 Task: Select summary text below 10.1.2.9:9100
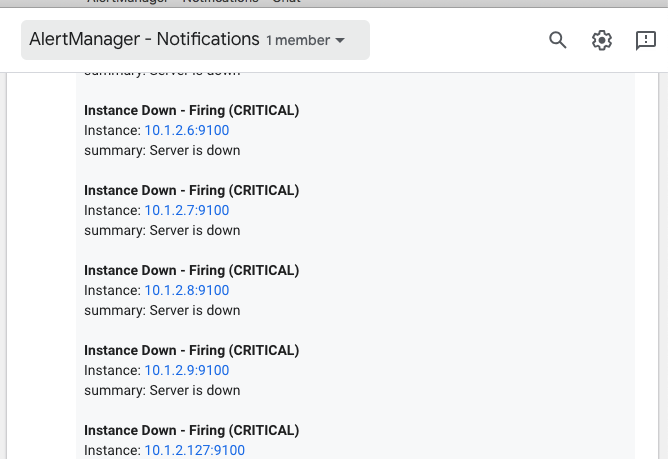[x=162, y=390]
